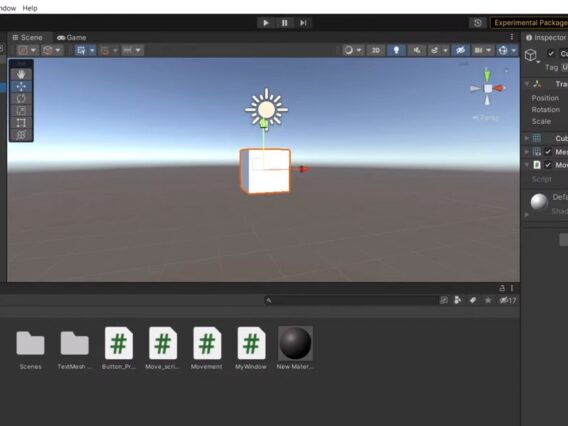This screenshot has height=426, width=568.
Task: Select the combined Transform tool
Action: [21, 135]
